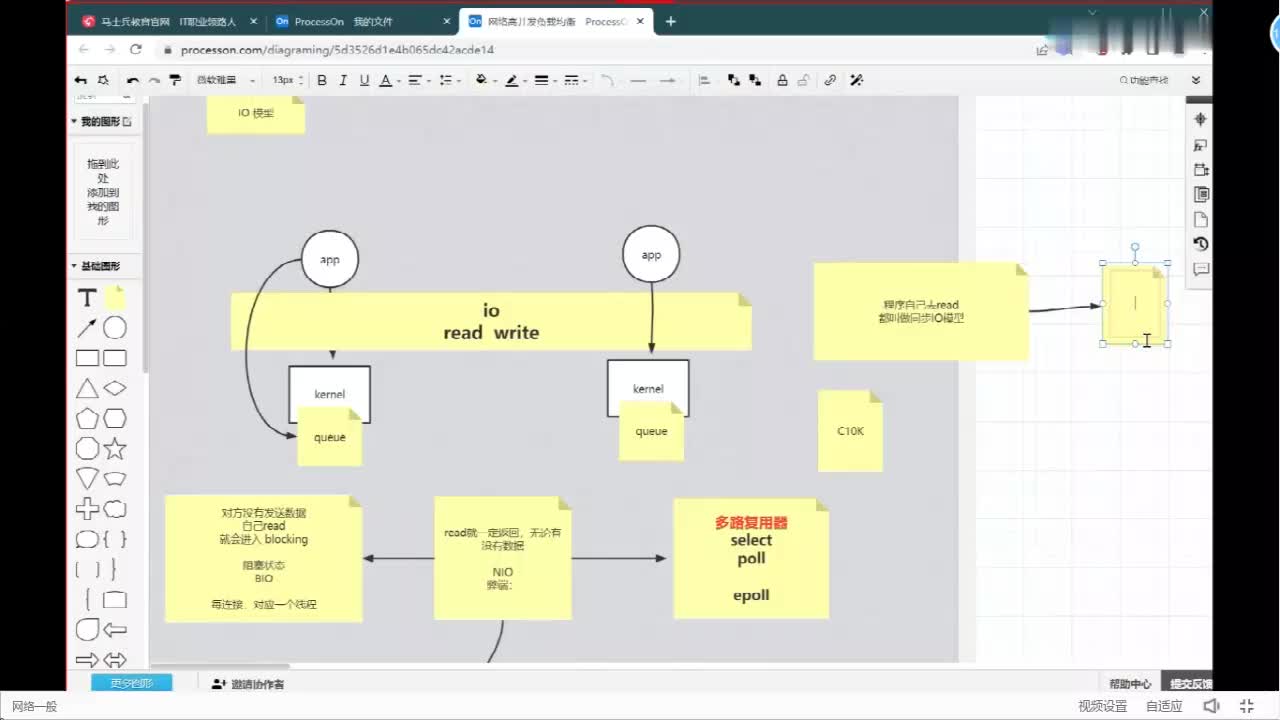Enter fullscreen with the expand icon
Viewport: 1280px width, 720px height.
click(x=1246, y=706)
